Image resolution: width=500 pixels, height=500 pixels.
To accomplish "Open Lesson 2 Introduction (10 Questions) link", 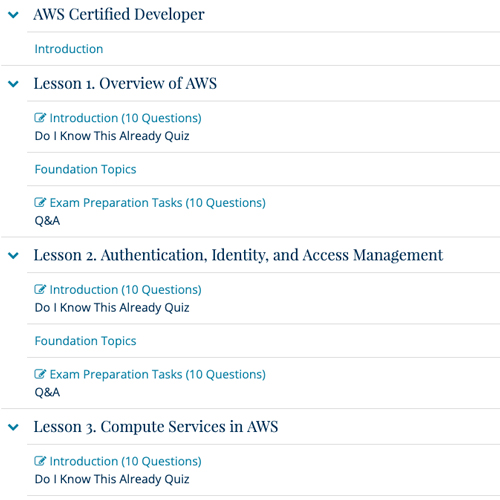I will click(x=126, y=290).
